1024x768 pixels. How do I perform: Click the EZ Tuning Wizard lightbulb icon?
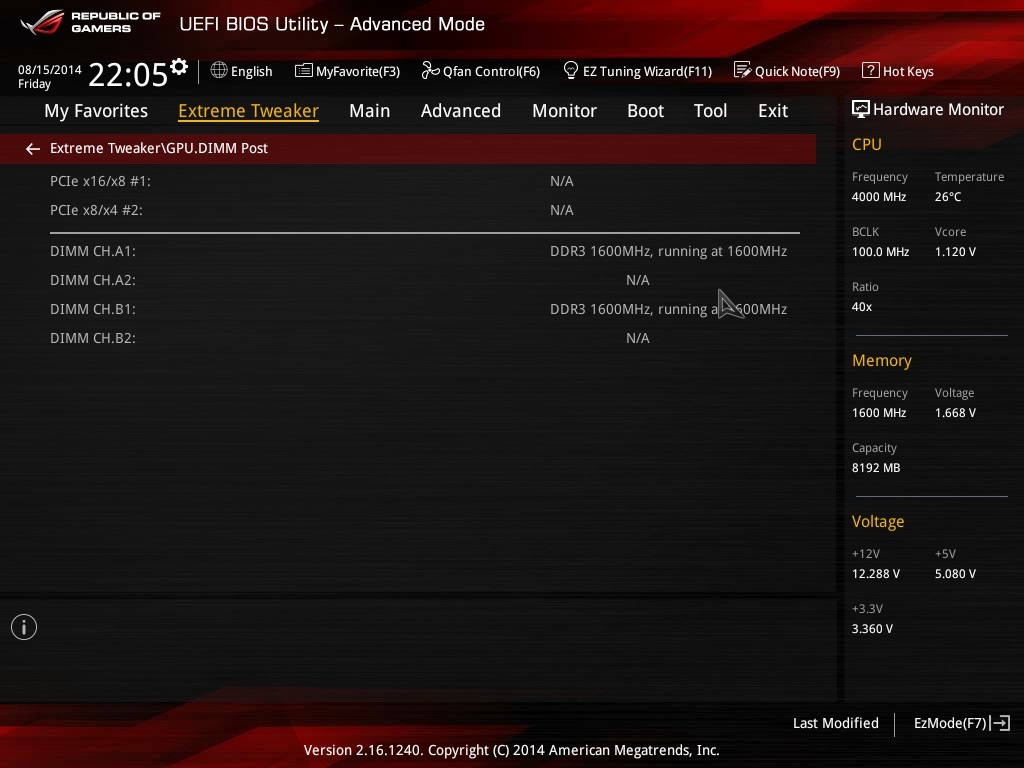point(571,70)
